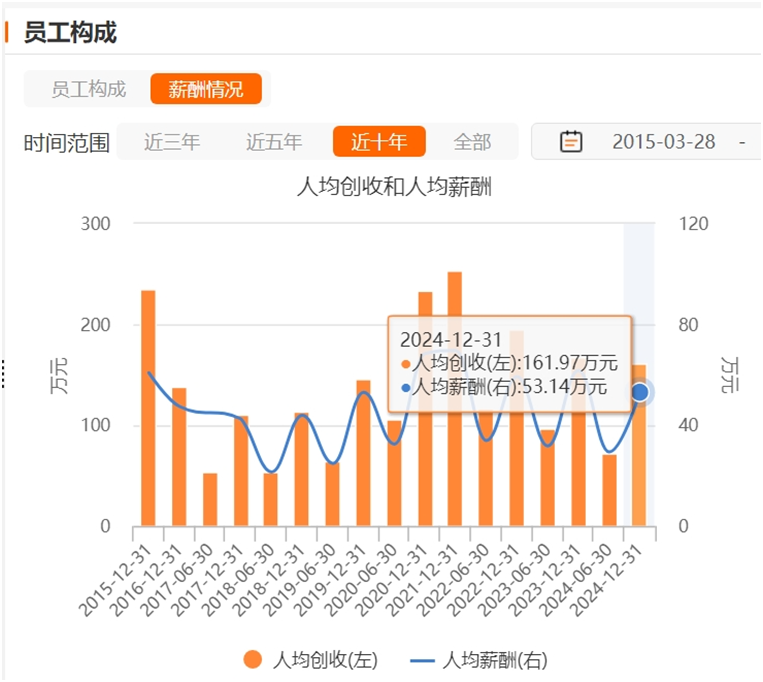Click the 2018-12-31 orange bar
The width and height of the screenshot is (763, 682).
point(302,469)
